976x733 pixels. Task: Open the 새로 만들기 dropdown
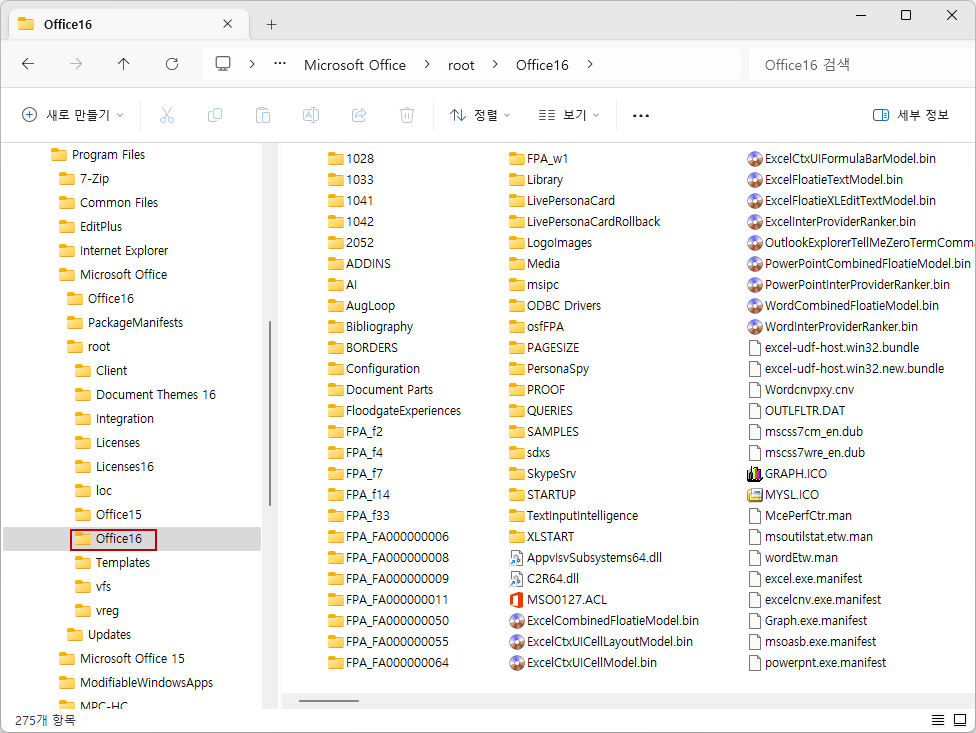click(x=73, y=115)
